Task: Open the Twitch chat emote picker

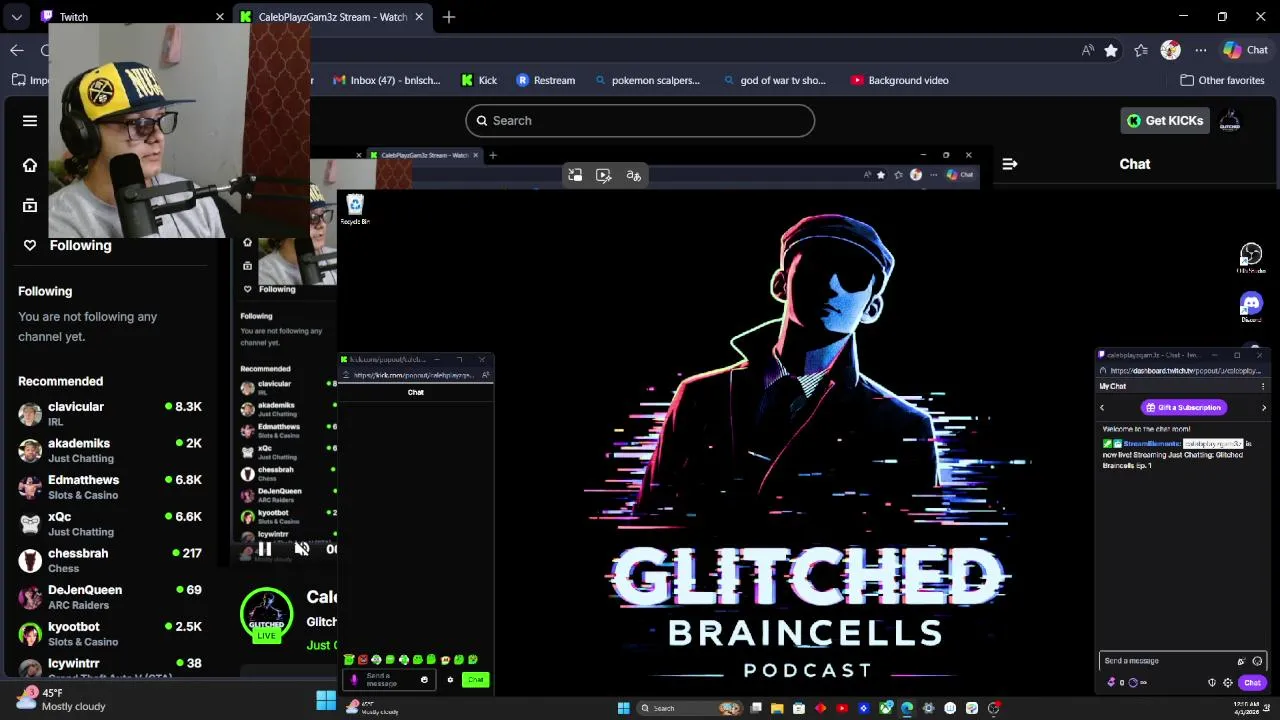Action: pyautogui.click(x=1257, y=661)
